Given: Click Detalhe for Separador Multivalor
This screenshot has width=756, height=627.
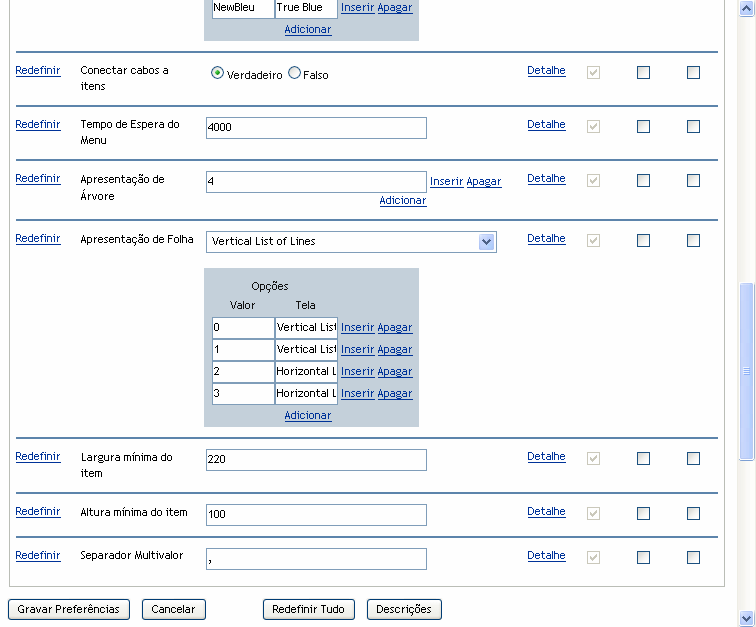Looking at the screenshot, I should point(546,556).
